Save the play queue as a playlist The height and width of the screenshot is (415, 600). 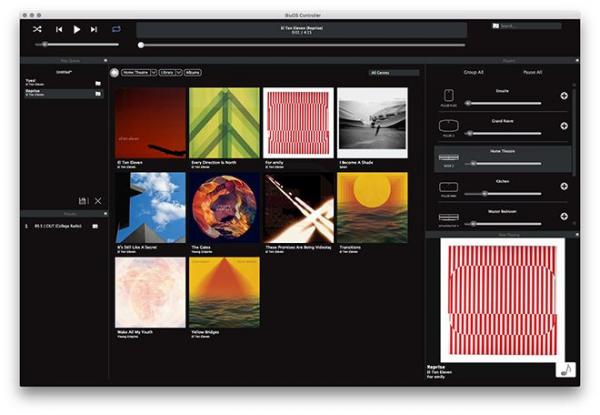pyautogui.click(x=83, y=201)
